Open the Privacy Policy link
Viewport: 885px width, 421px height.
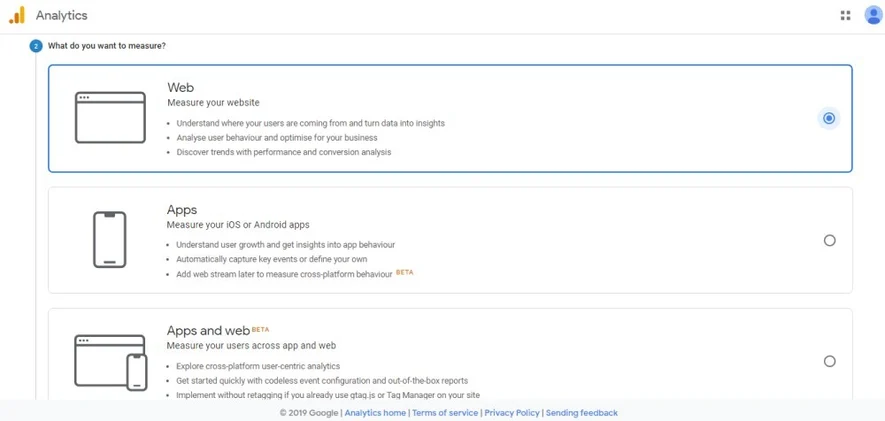pos(512,413)
